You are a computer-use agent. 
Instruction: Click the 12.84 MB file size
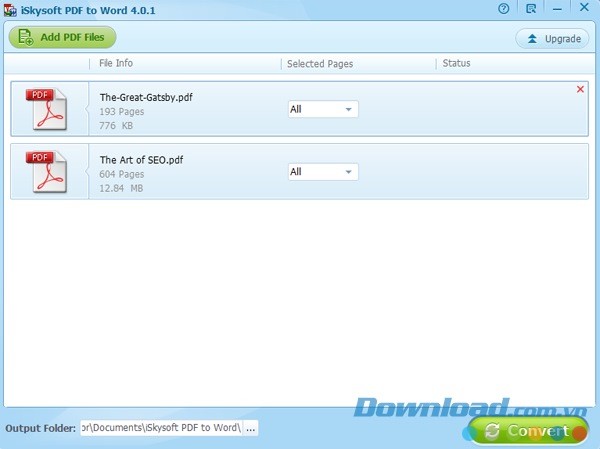point(121,188)
